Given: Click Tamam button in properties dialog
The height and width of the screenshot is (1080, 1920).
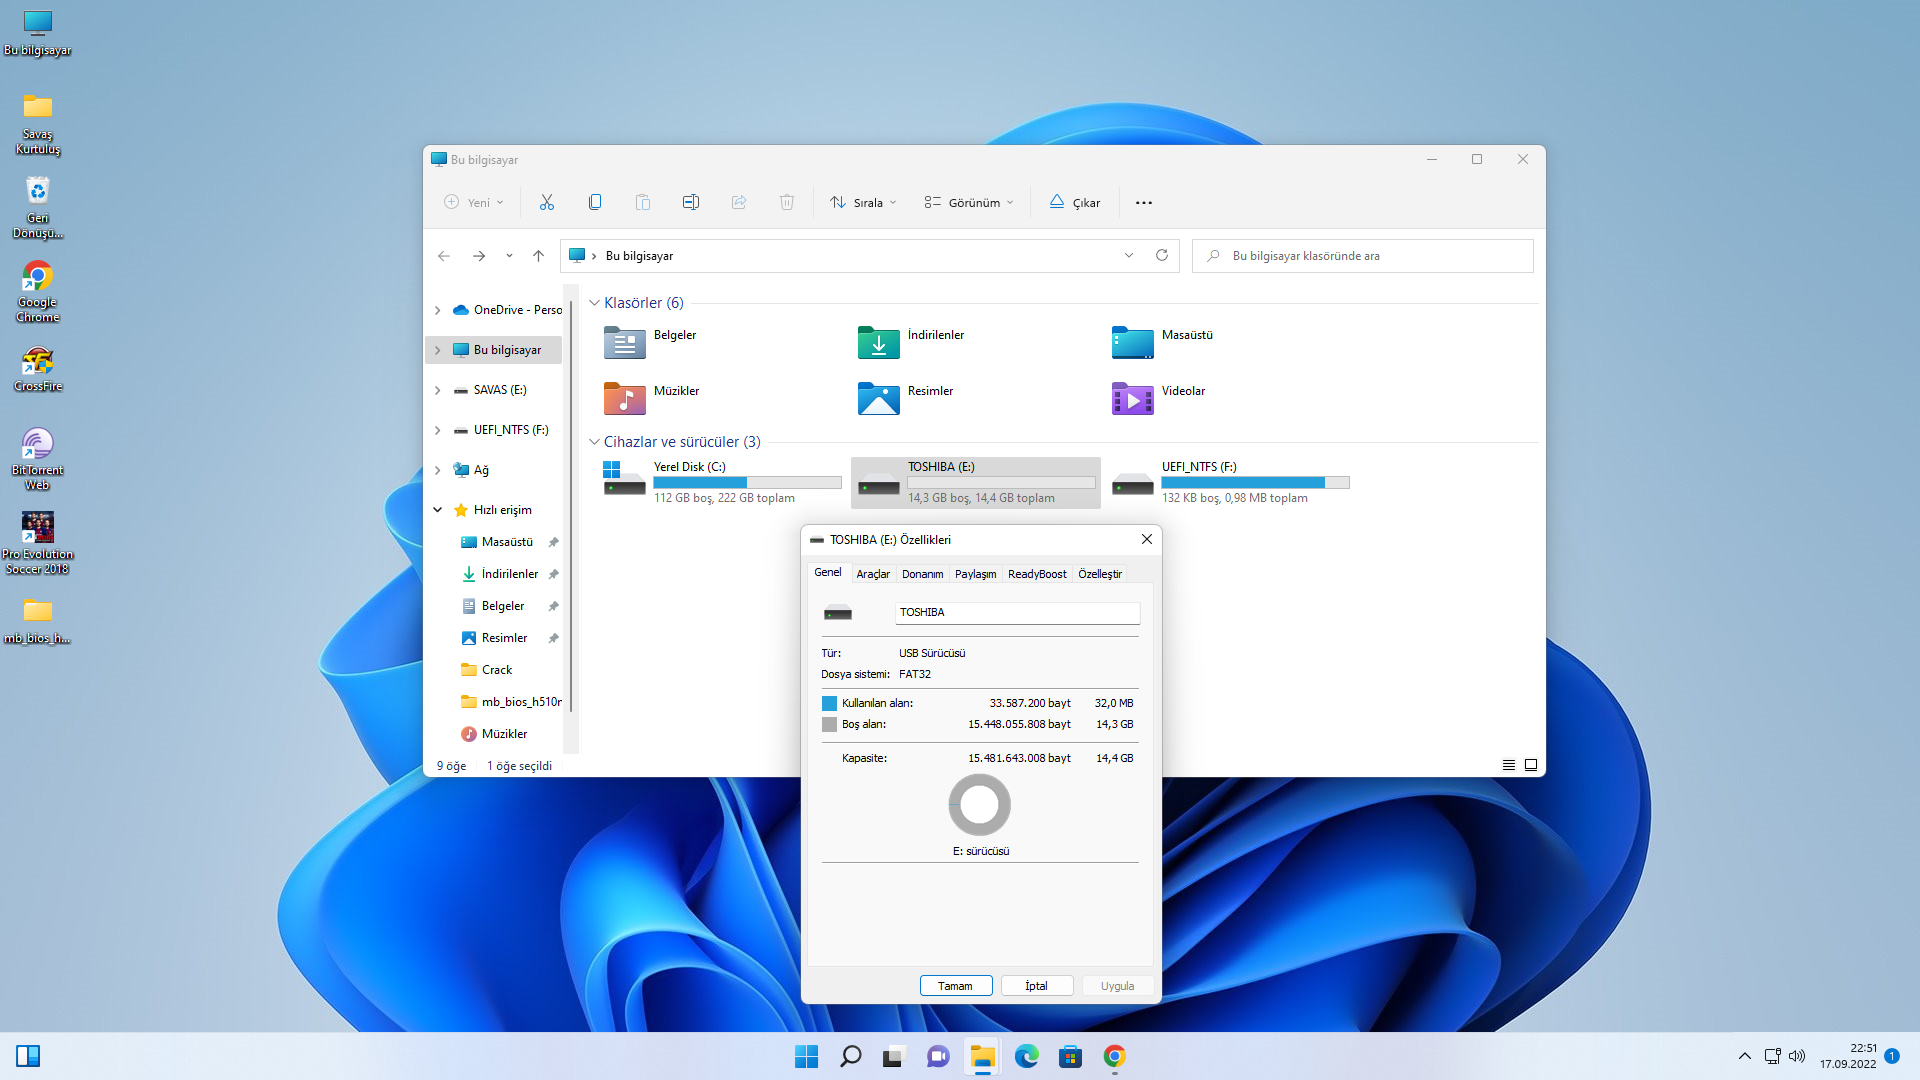Looking at the screenshot, I should [955, 986].
